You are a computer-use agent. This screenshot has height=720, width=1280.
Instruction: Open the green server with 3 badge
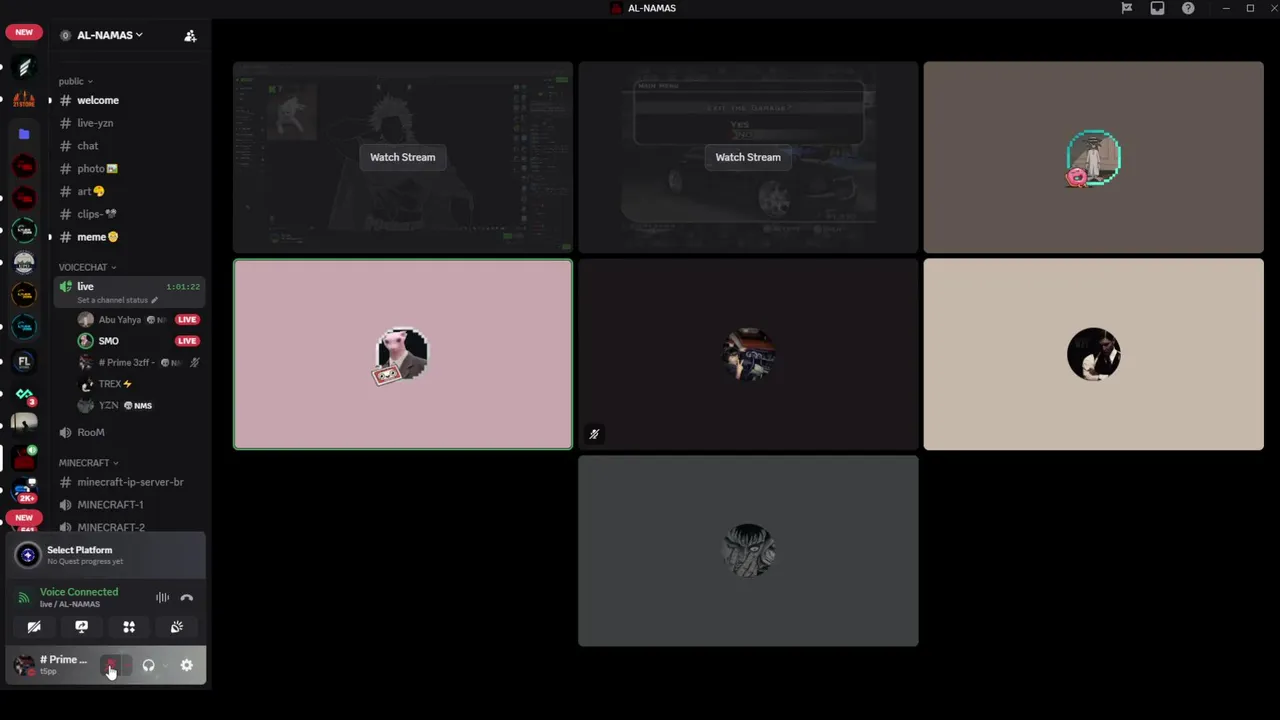(24, 395)
